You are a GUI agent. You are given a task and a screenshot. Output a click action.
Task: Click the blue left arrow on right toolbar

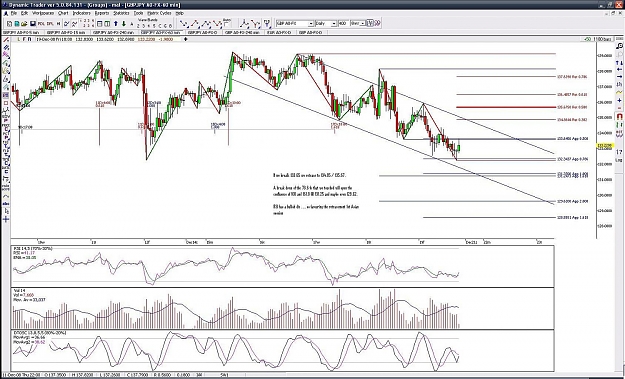pos(619,69)
